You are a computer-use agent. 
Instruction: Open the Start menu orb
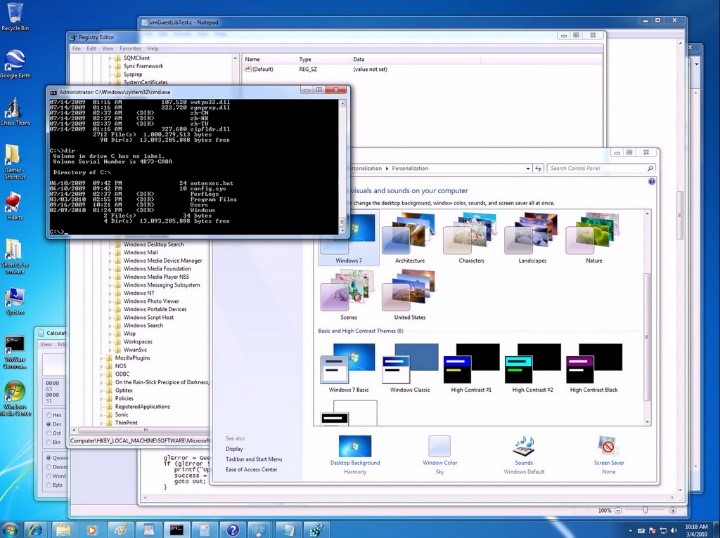pos(10,529)
